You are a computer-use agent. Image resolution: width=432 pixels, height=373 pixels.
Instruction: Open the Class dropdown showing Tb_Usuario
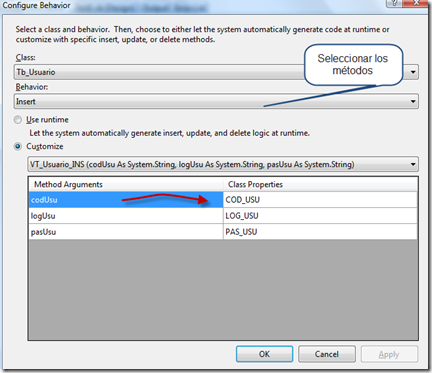coord(216,72)
